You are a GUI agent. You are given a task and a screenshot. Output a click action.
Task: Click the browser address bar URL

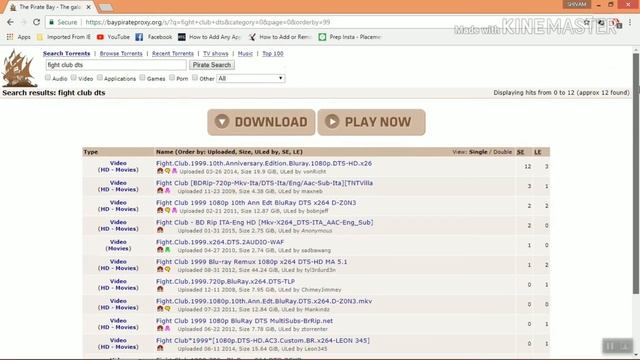coord(208,22)
